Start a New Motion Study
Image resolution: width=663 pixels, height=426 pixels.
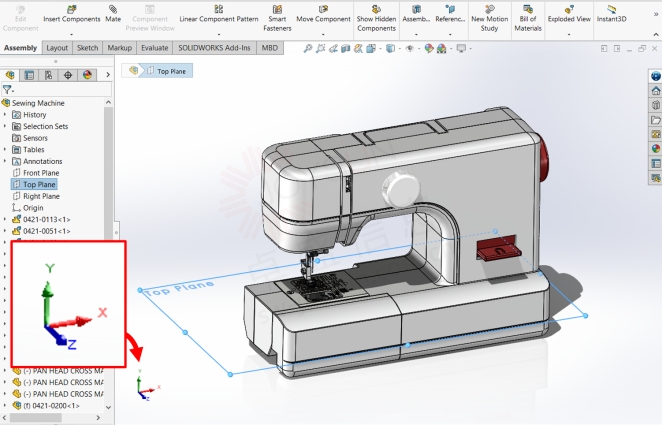click(489, 19)
